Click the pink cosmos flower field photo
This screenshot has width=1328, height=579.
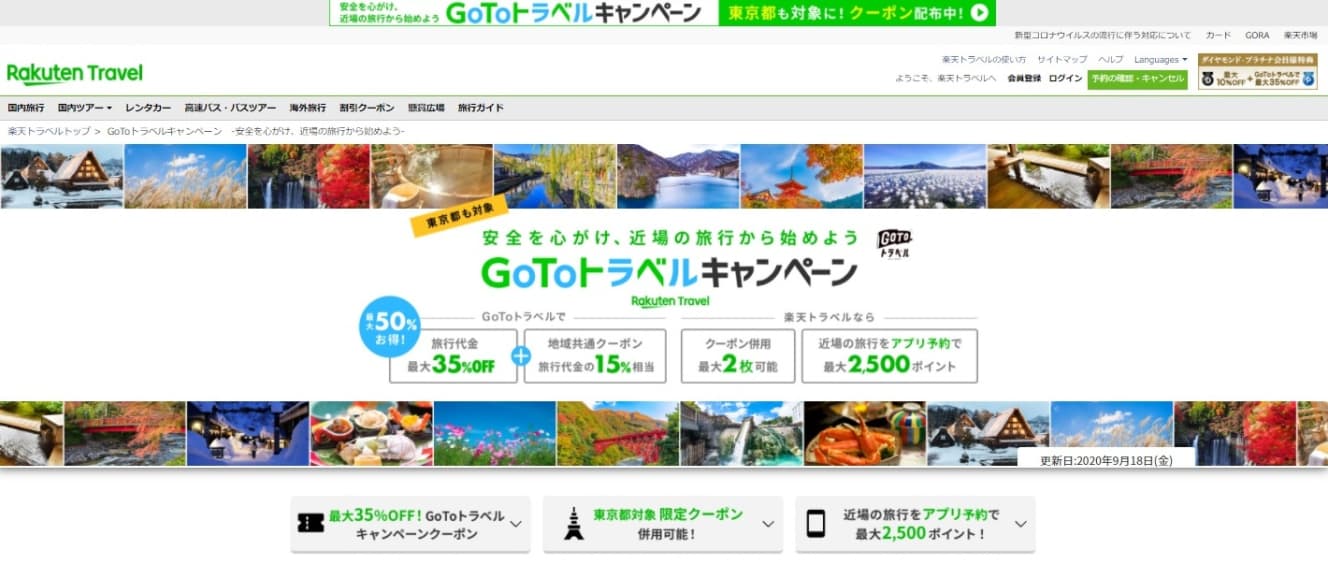click(x=495, y=433)
